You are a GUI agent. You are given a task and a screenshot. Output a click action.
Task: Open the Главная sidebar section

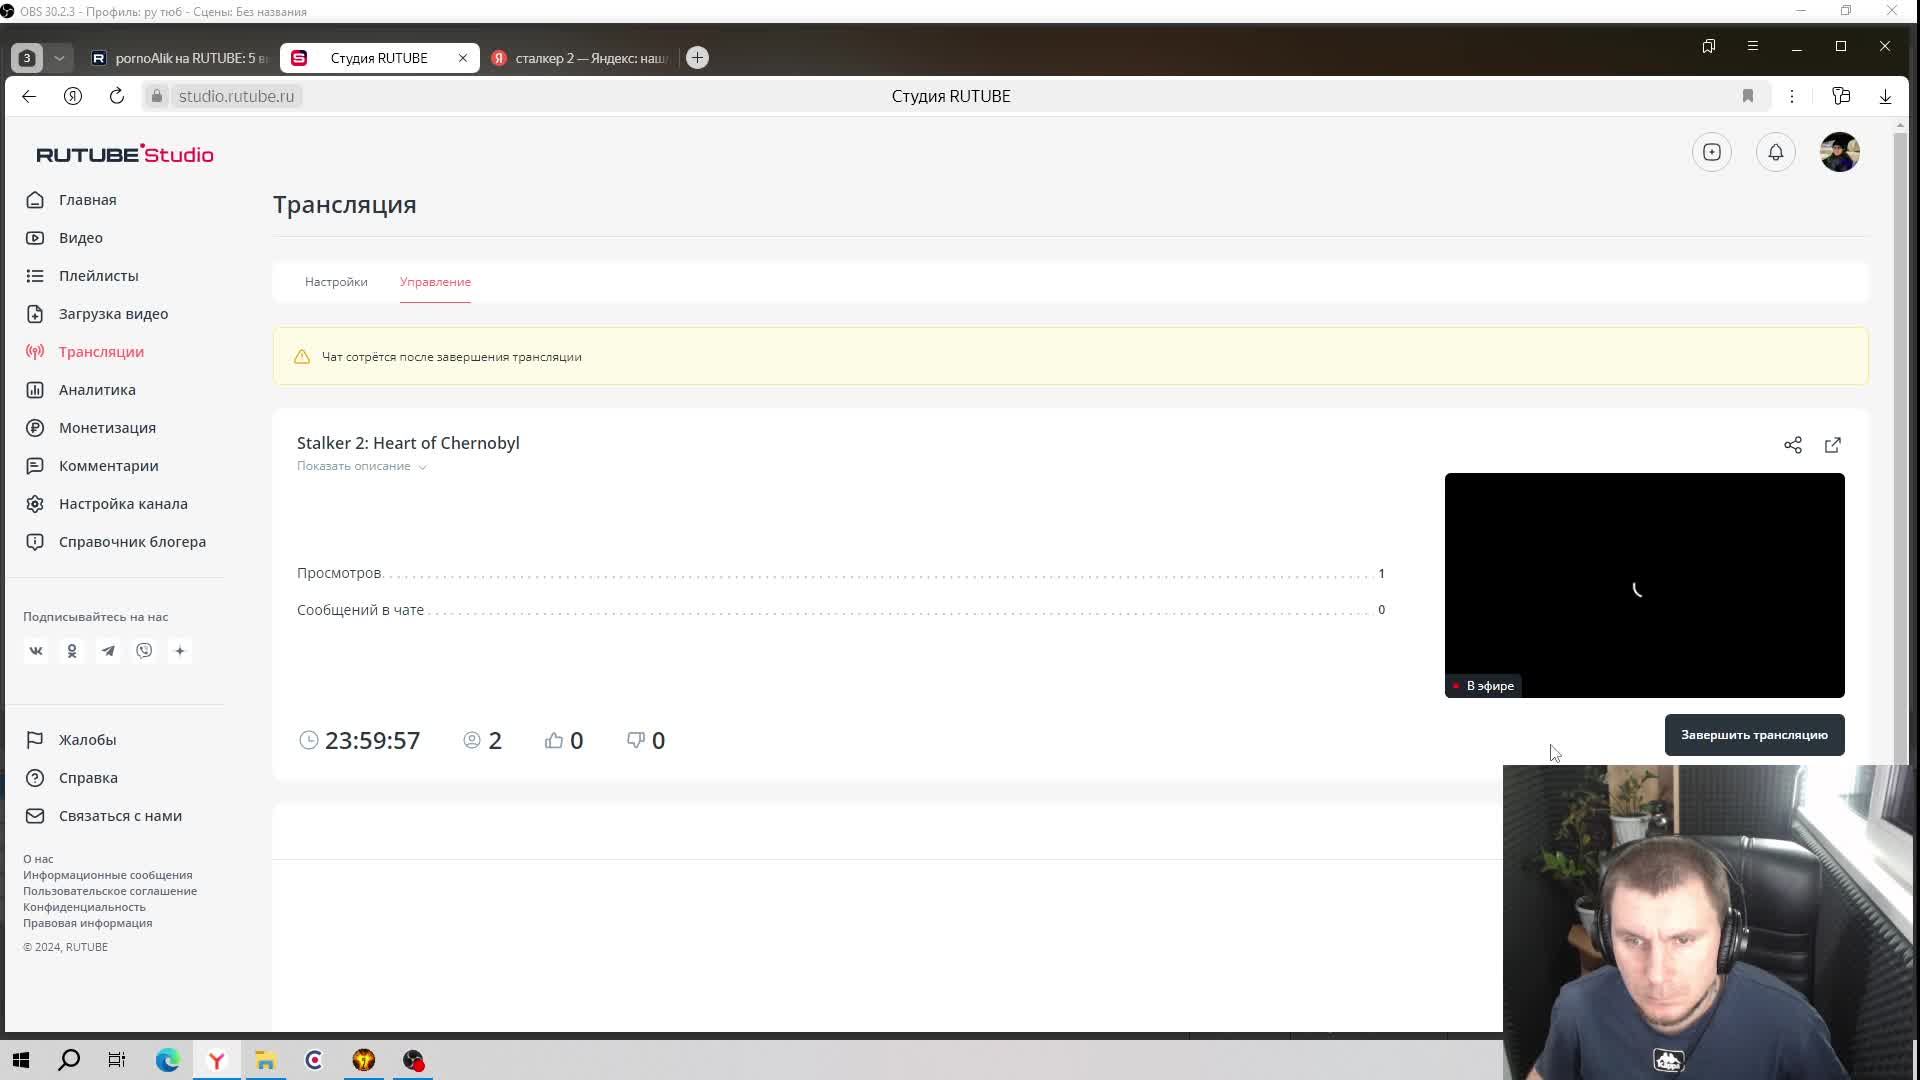point(87,200)
